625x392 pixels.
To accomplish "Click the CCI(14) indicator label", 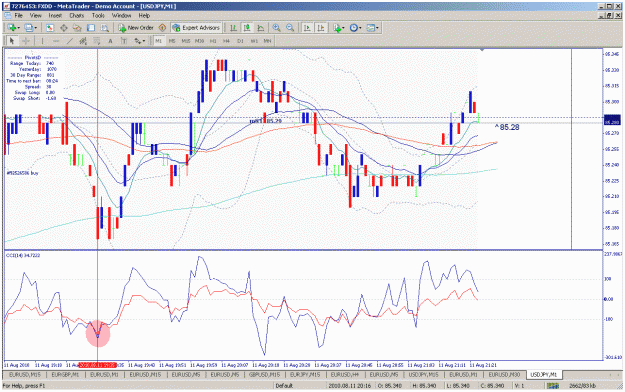I will [23, 255].
